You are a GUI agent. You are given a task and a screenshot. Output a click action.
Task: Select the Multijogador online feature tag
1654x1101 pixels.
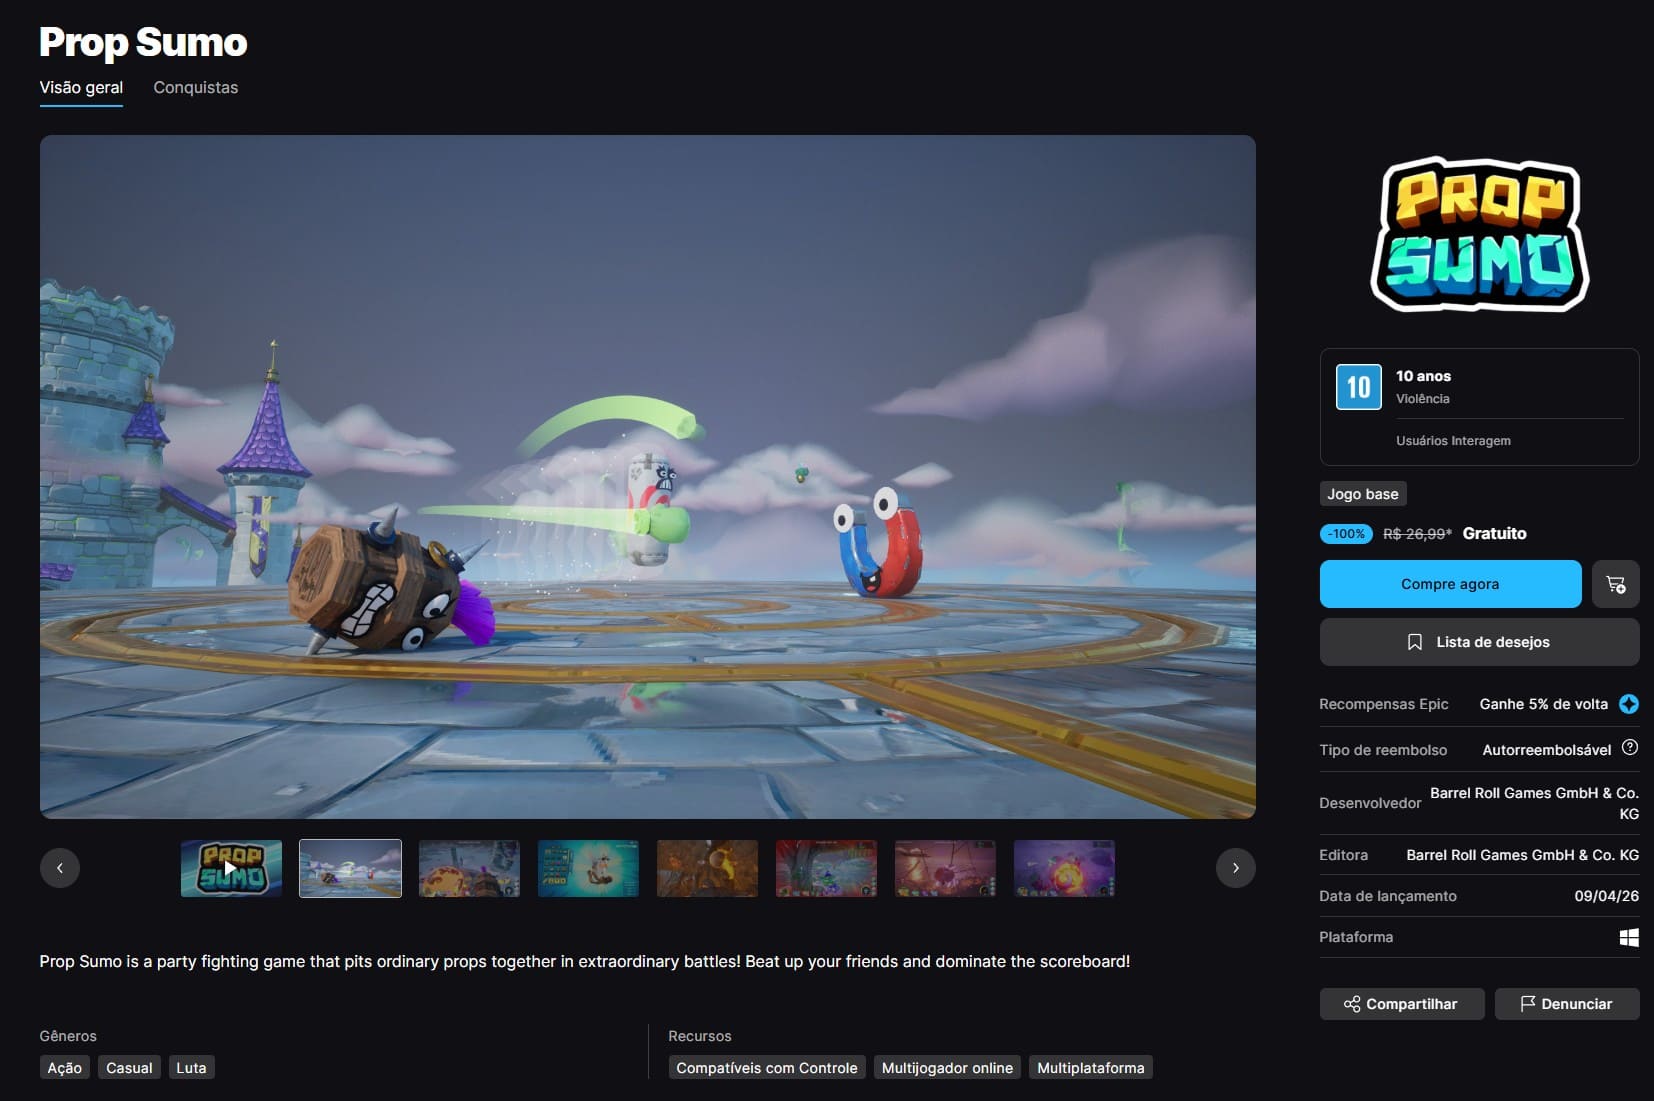[946, 1068]
